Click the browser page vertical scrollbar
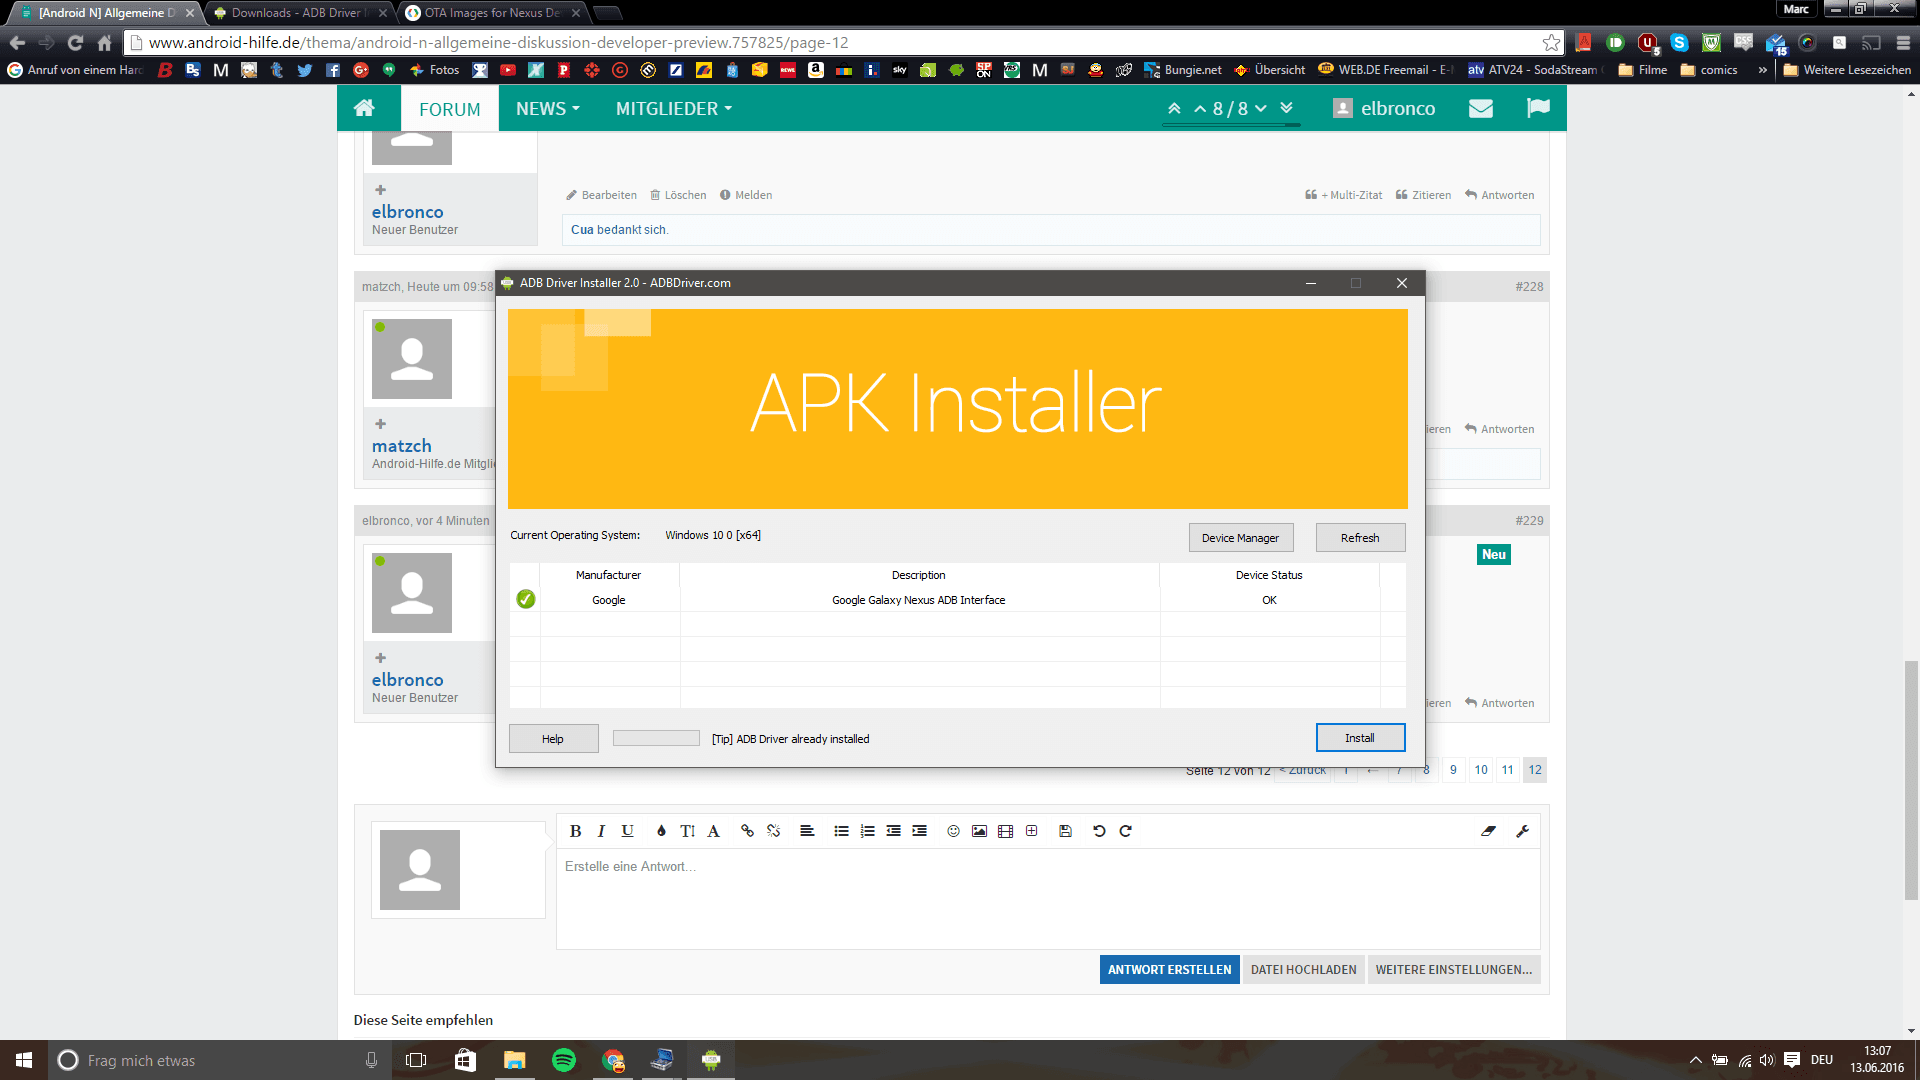The height and width of the screenshot is (1080, 1920). [1911, 780]
